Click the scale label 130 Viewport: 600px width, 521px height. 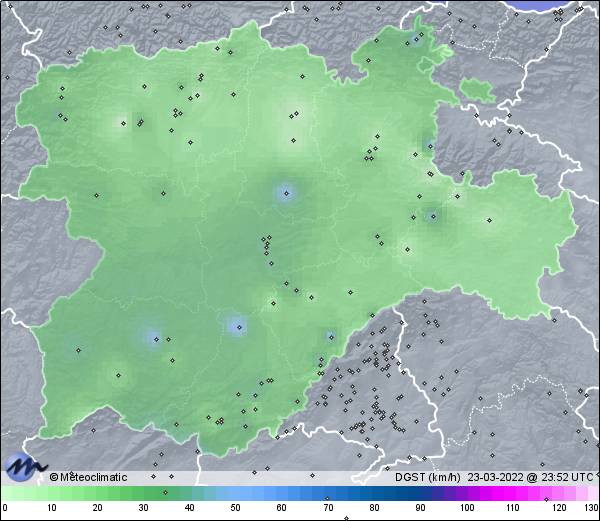click(x=591, y=508)
